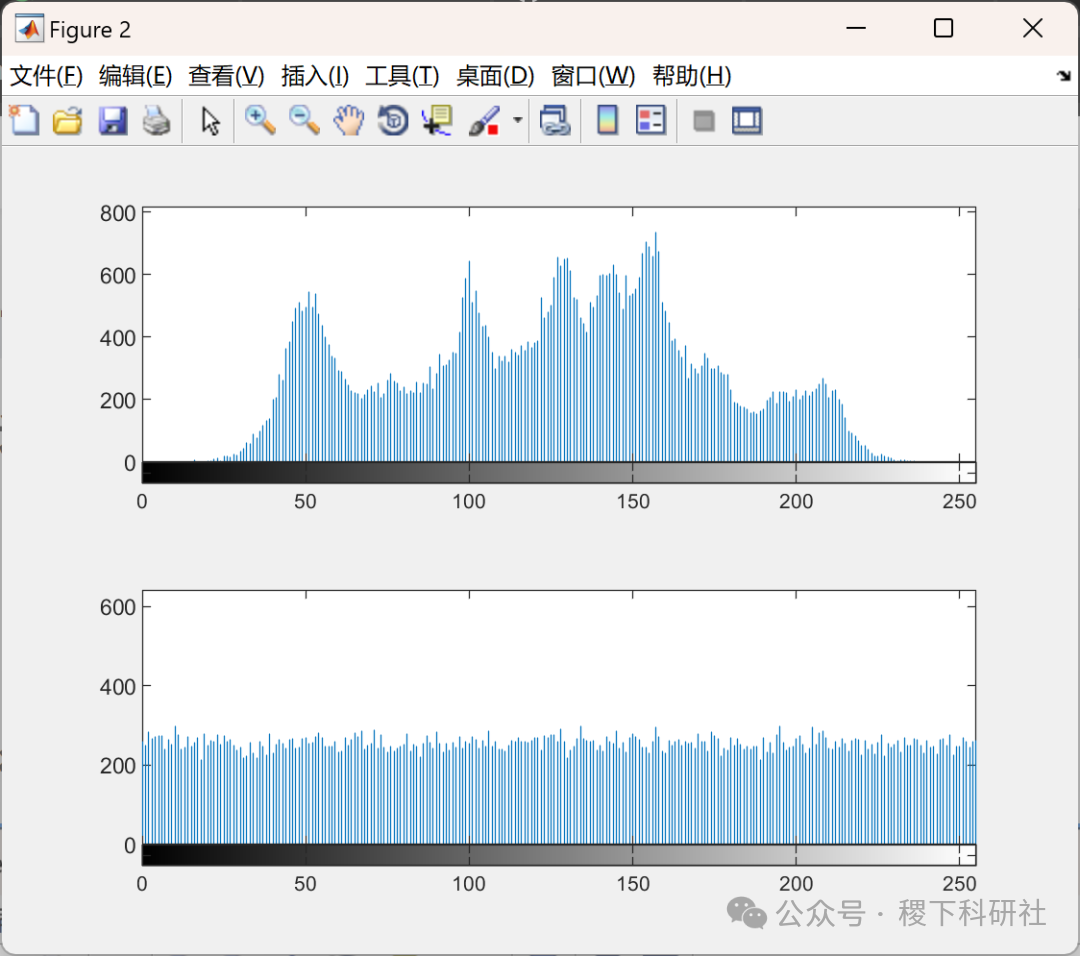Toggle Zoom In mode

pos(260,120)
